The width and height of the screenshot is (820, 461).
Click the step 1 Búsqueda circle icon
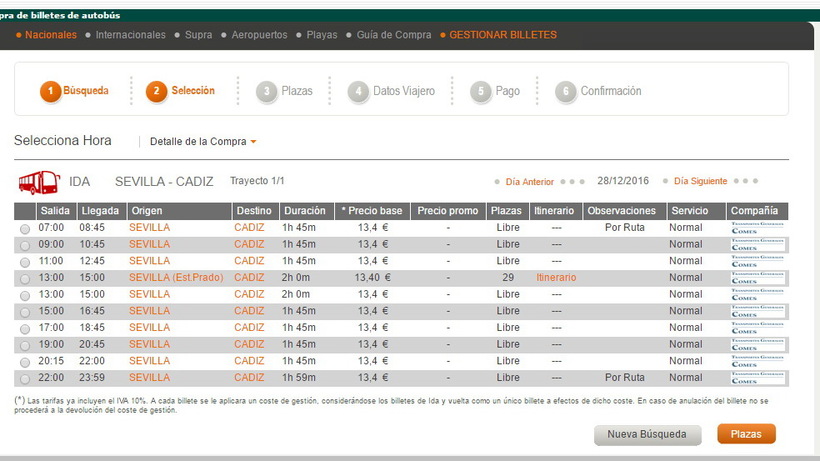[x=50, y=92]
